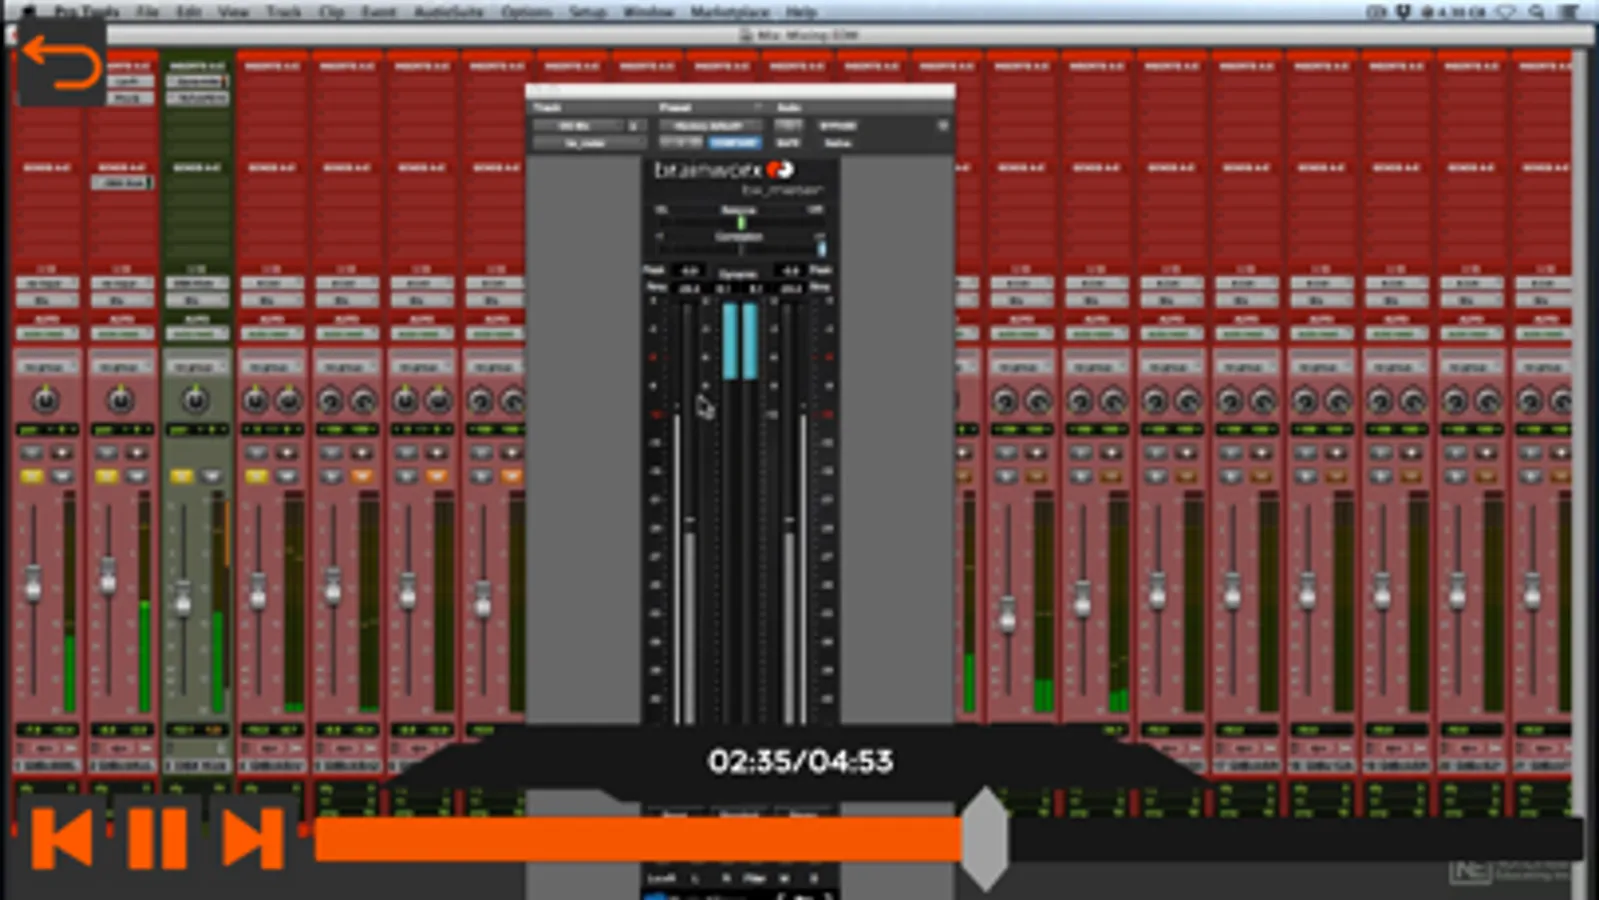
Task: Click the volume fader on the first channel strip
Action: pos(33,582)
